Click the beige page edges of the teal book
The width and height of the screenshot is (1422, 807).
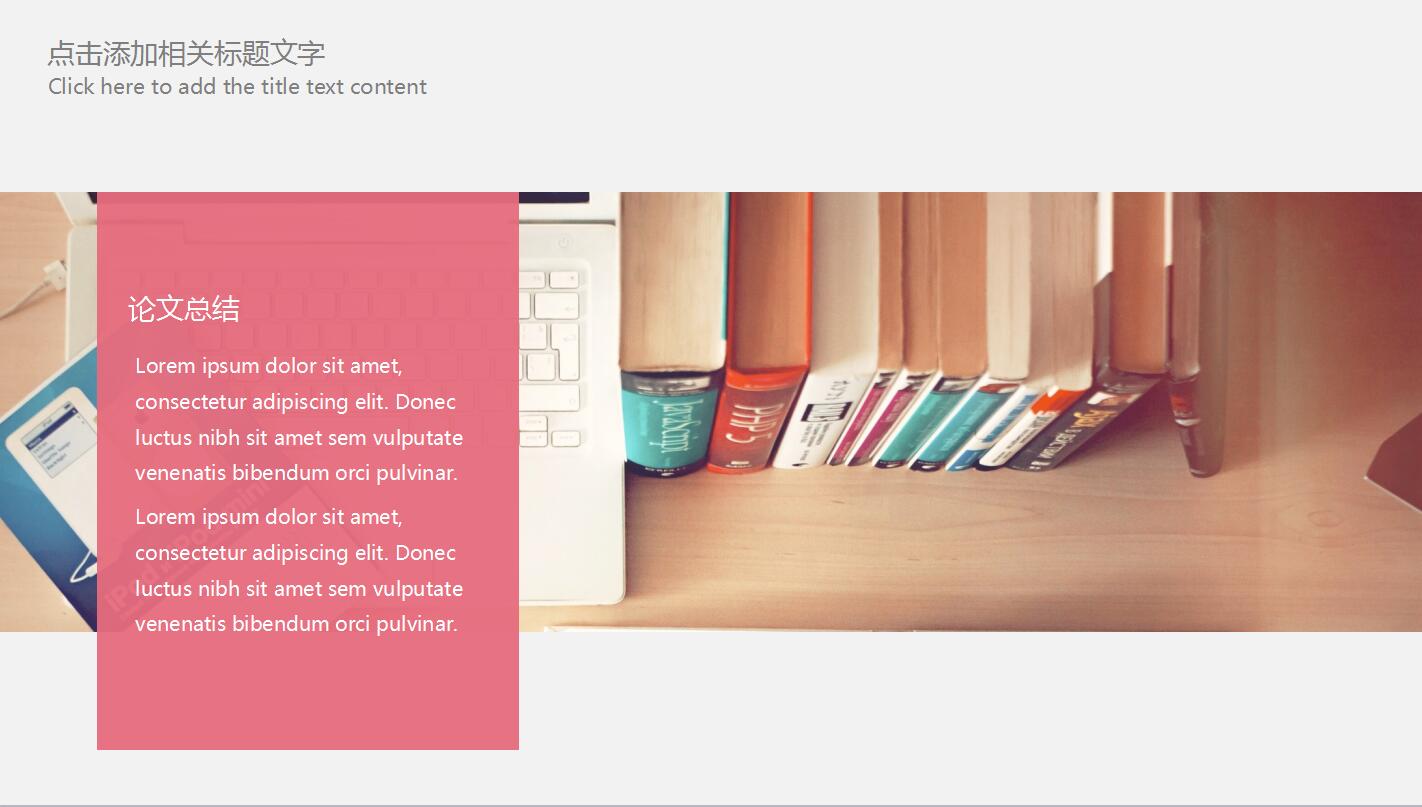(x=672, y=280)
